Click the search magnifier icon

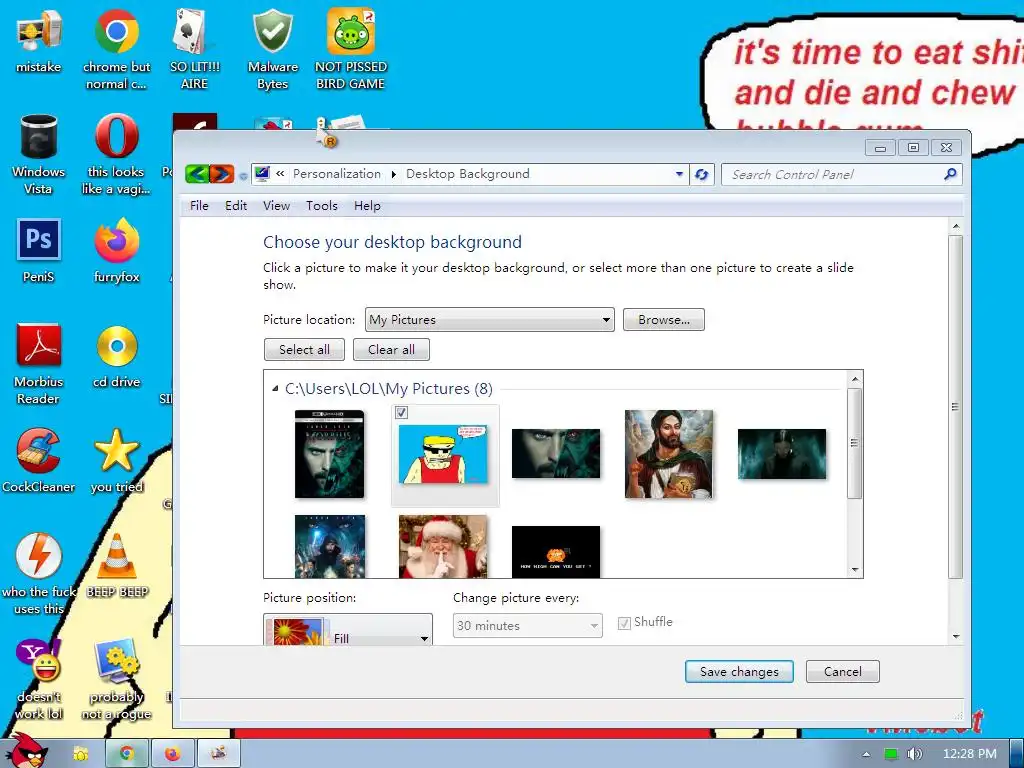click(950, 174)
